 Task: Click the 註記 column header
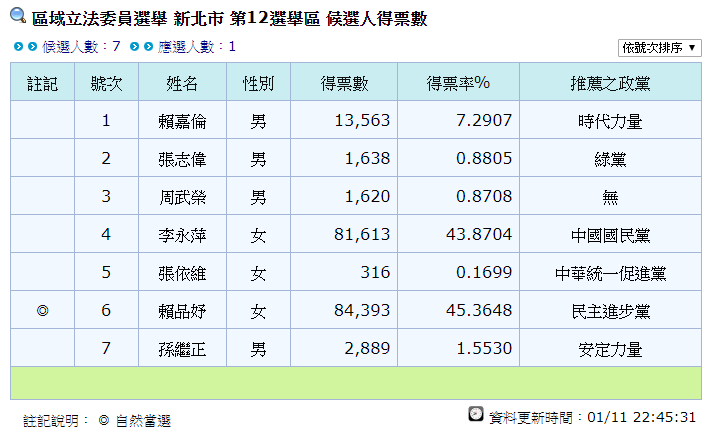(43, 83)
